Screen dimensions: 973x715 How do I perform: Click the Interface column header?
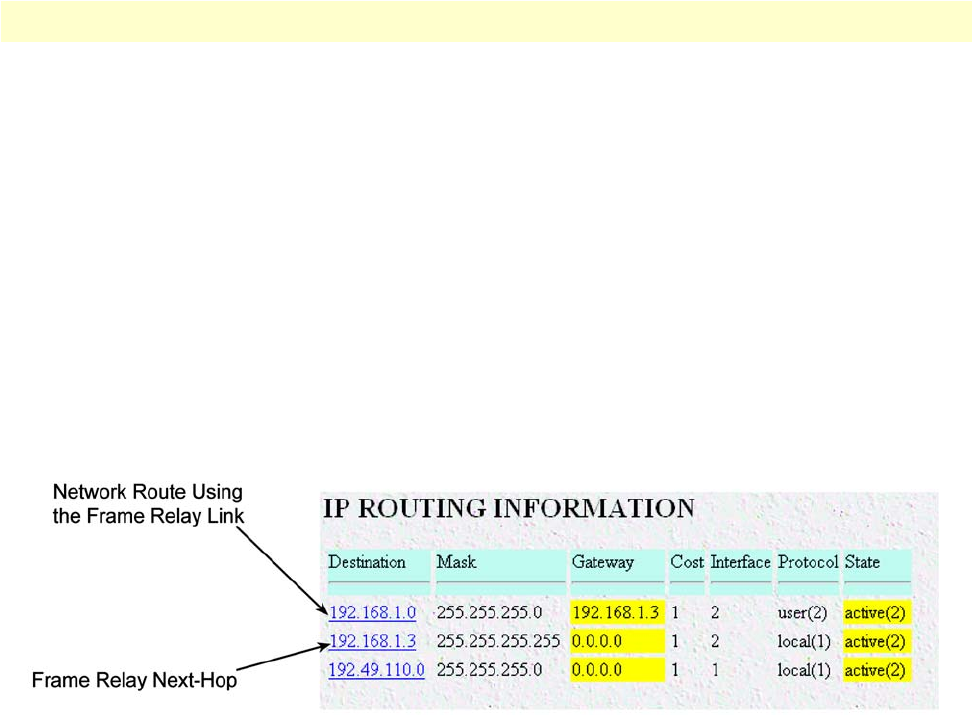click(x=740, y=562)
